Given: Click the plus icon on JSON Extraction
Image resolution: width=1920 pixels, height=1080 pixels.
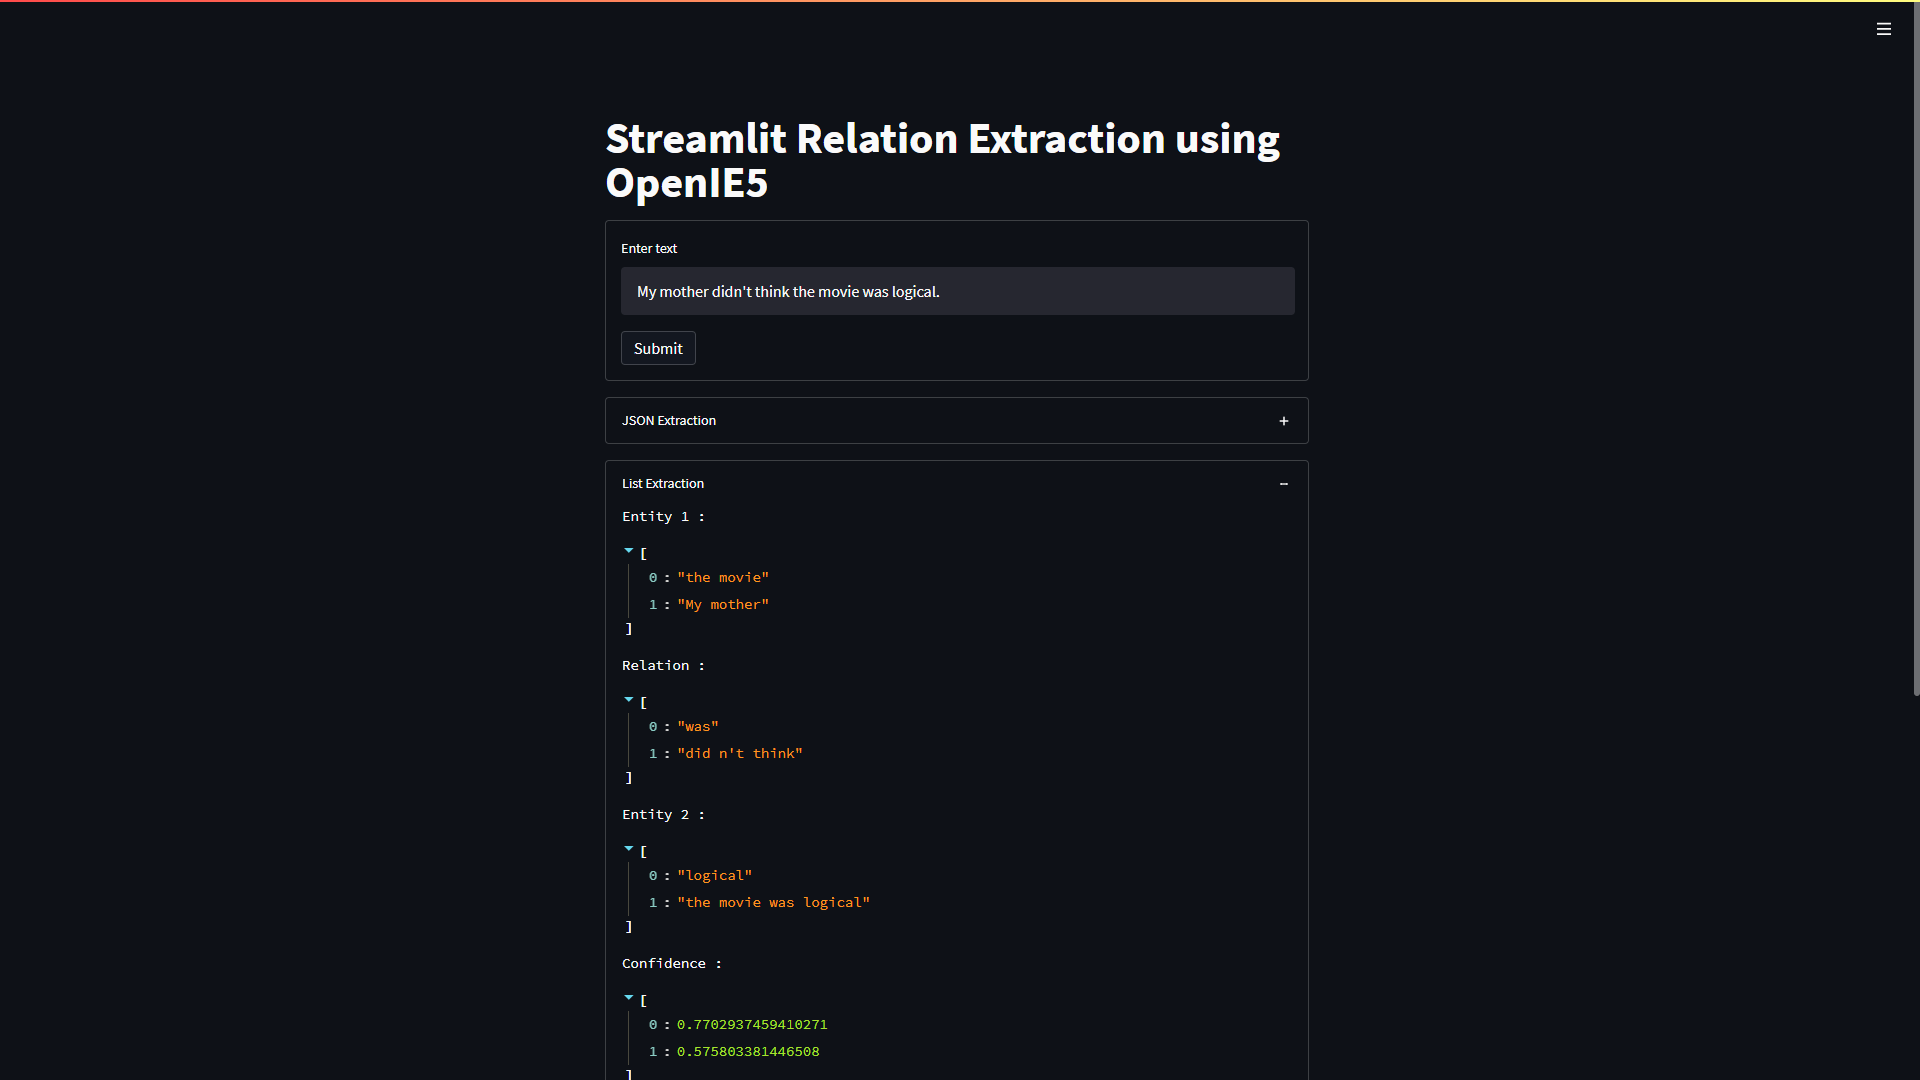Looking at the screenshot, I should [x=1284, y=421].
